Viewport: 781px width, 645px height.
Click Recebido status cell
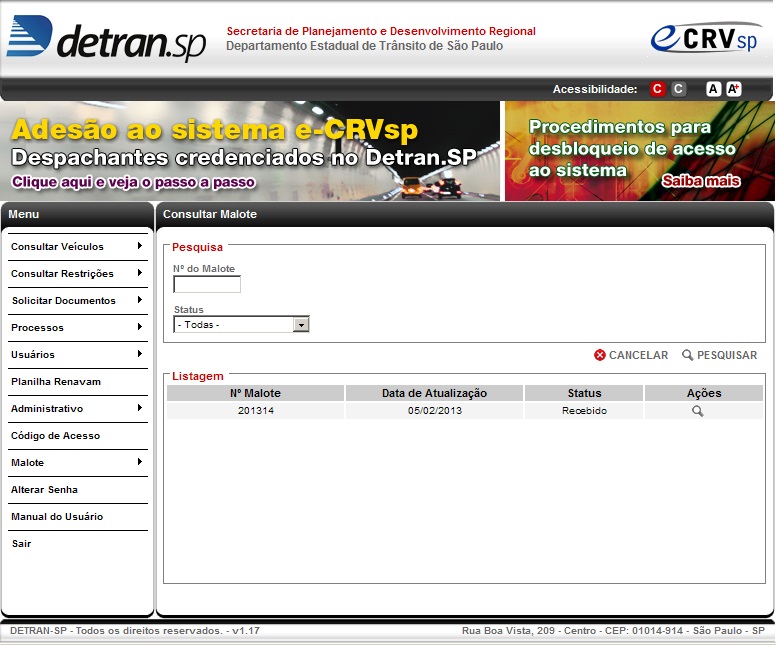584,410
